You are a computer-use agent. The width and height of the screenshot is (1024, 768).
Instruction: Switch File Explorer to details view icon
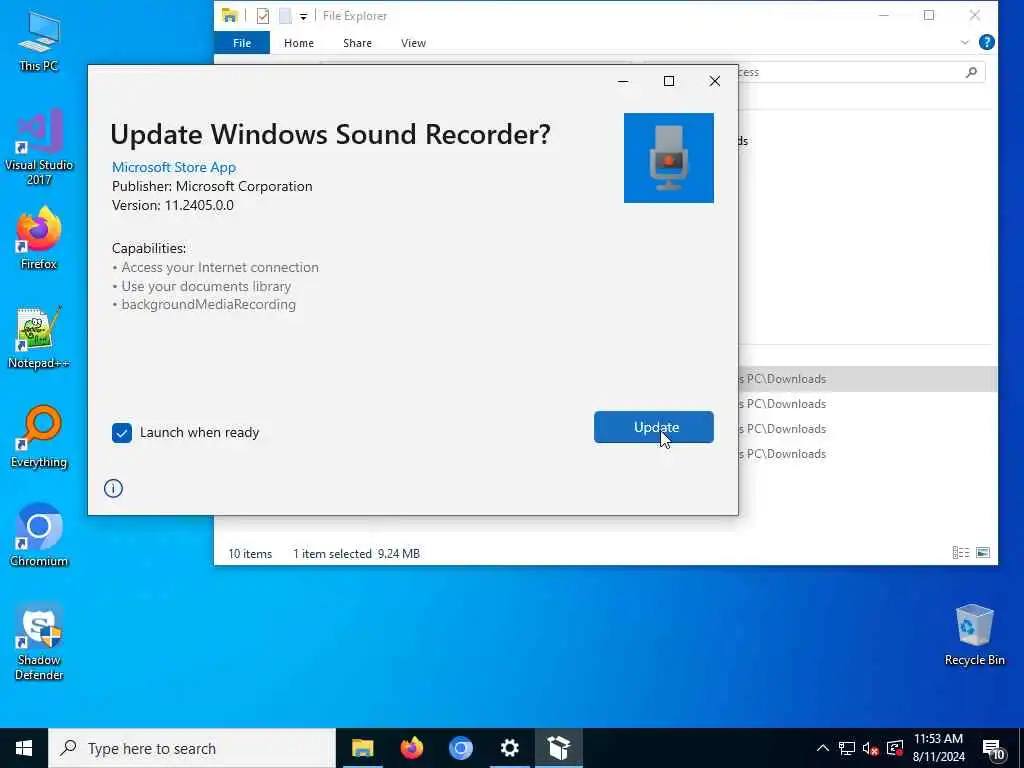click(961, 552)
